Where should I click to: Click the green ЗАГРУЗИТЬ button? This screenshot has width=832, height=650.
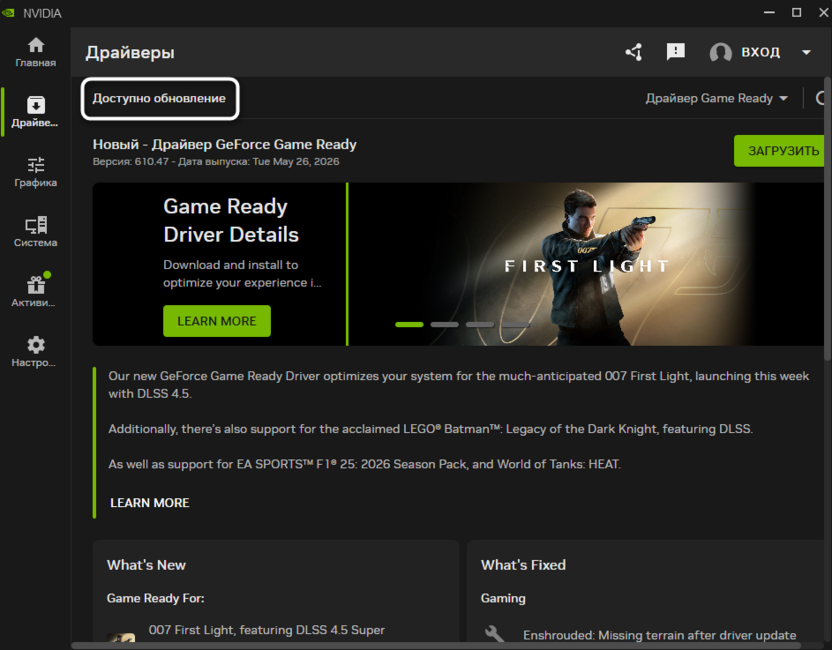[780, 151]
